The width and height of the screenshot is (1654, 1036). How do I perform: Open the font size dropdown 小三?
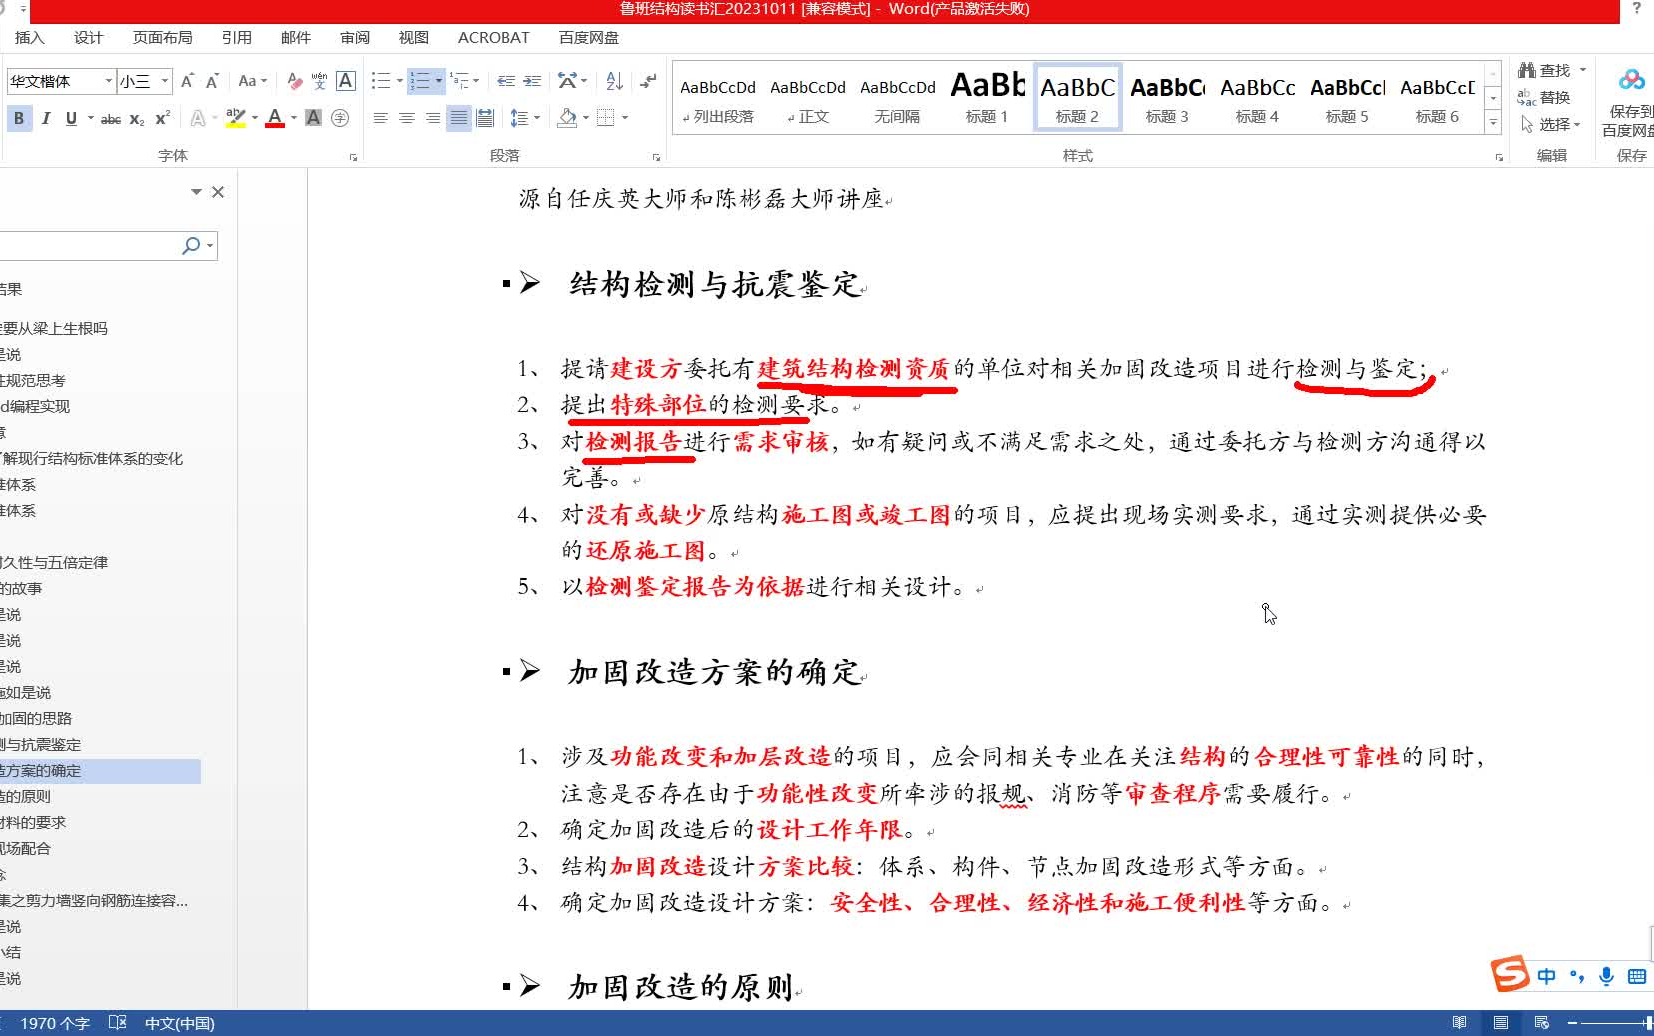pyautogui.click(x=164, y=81)
